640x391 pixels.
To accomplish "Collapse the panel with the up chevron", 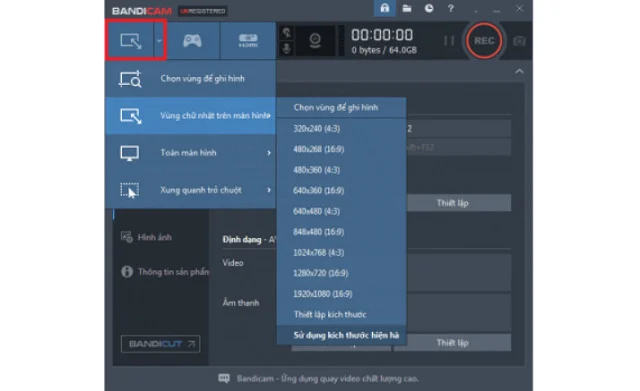I will 519,71.
